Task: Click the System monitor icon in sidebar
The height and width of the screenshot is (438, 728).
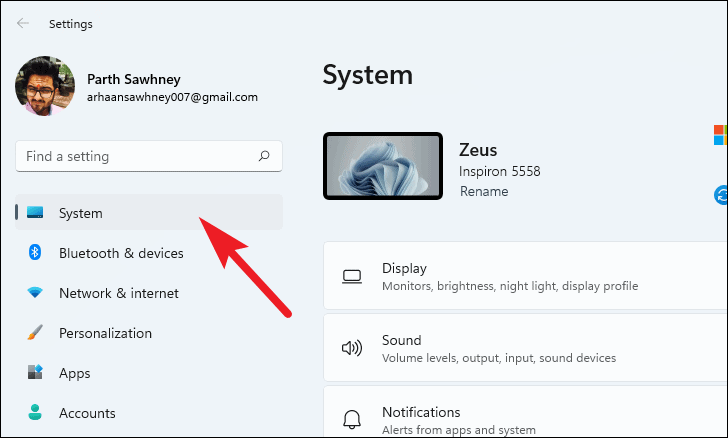Action: click(x=35, y=213)
